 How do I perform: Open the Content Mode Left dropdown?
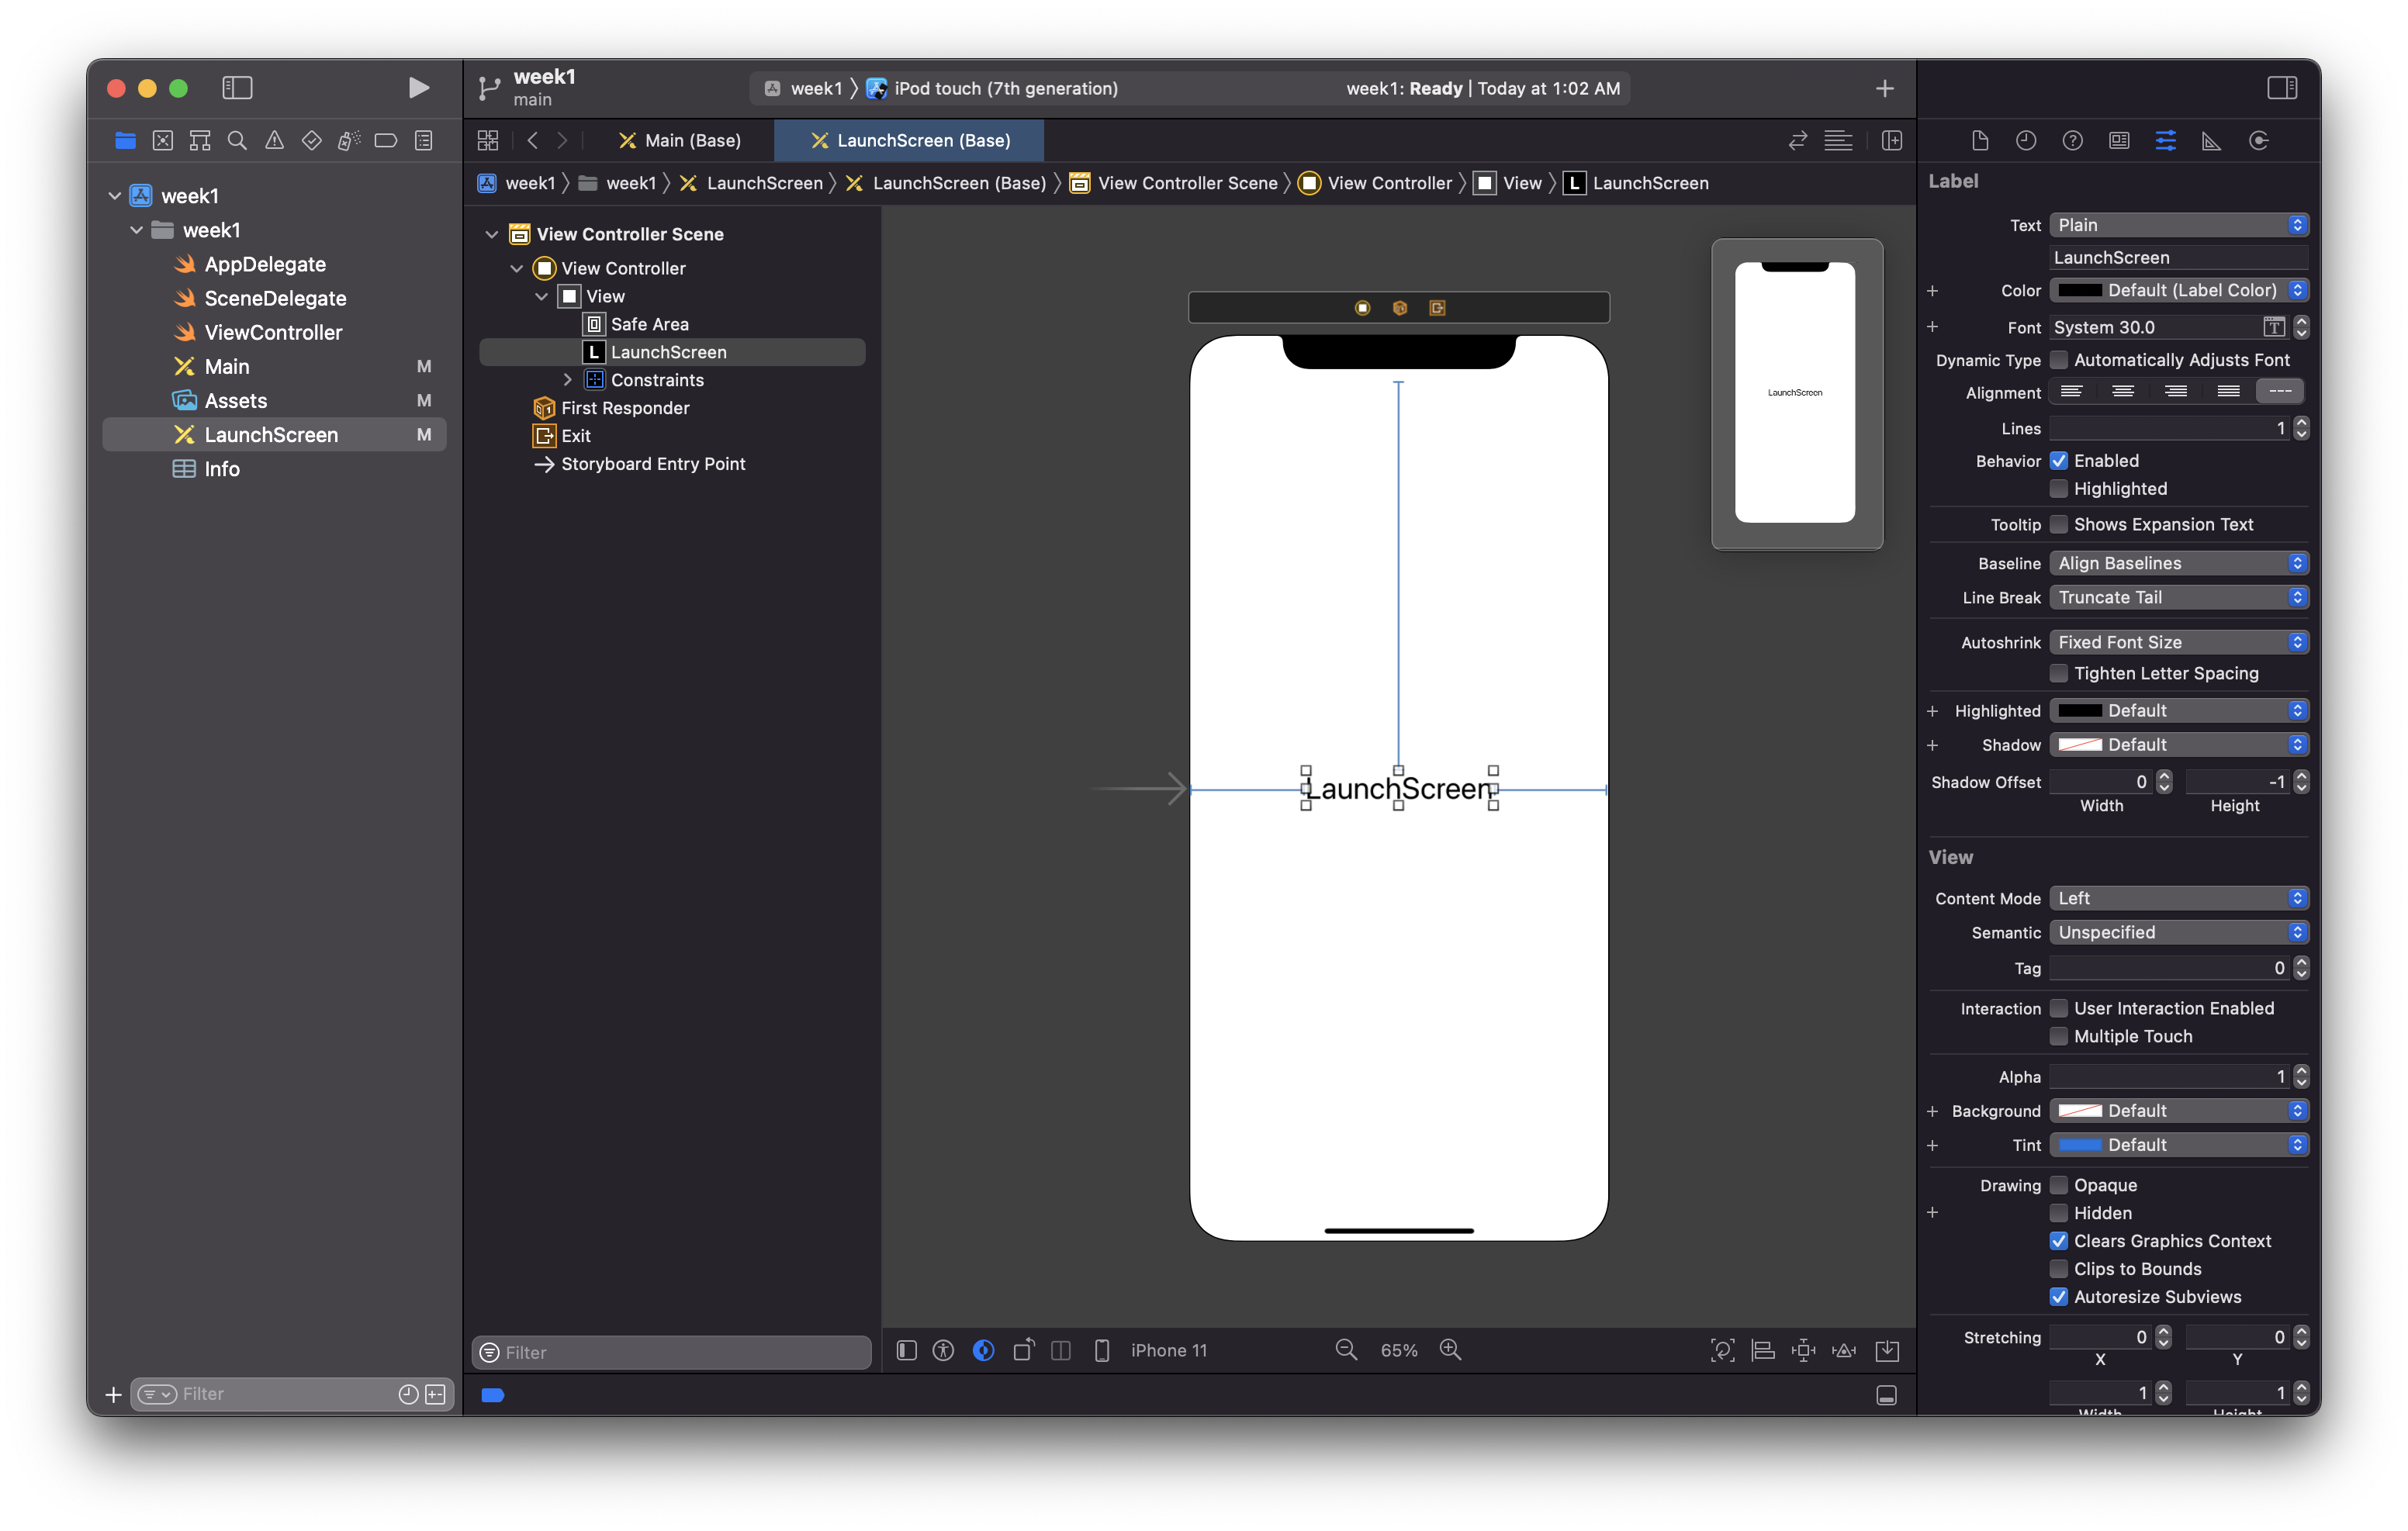pos(2178,898)
